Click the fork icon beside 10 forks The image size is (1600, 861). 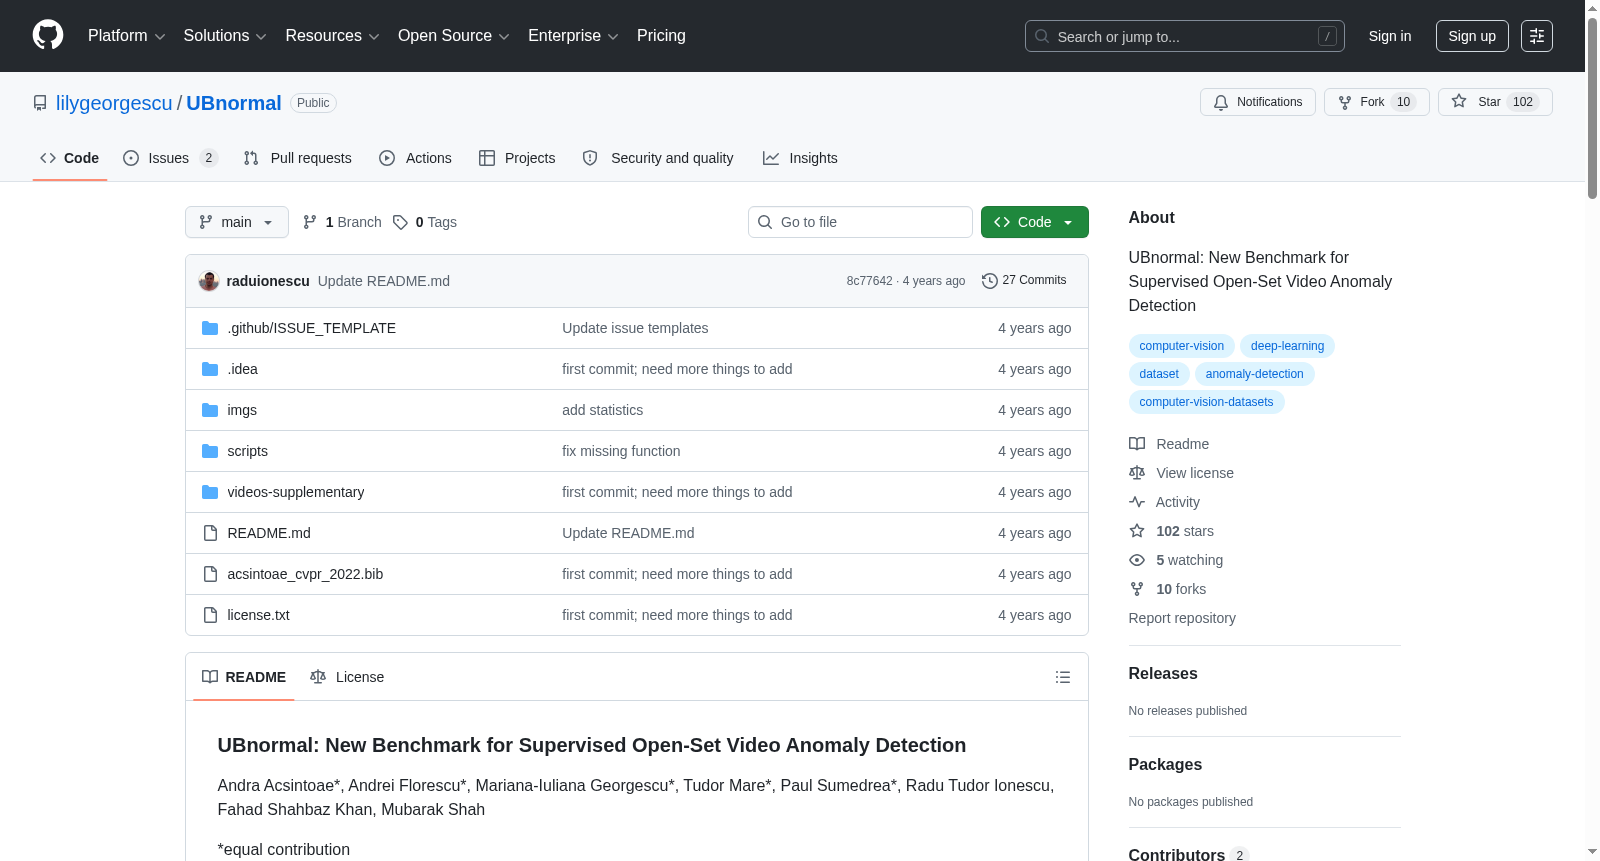coord(1137,589)
